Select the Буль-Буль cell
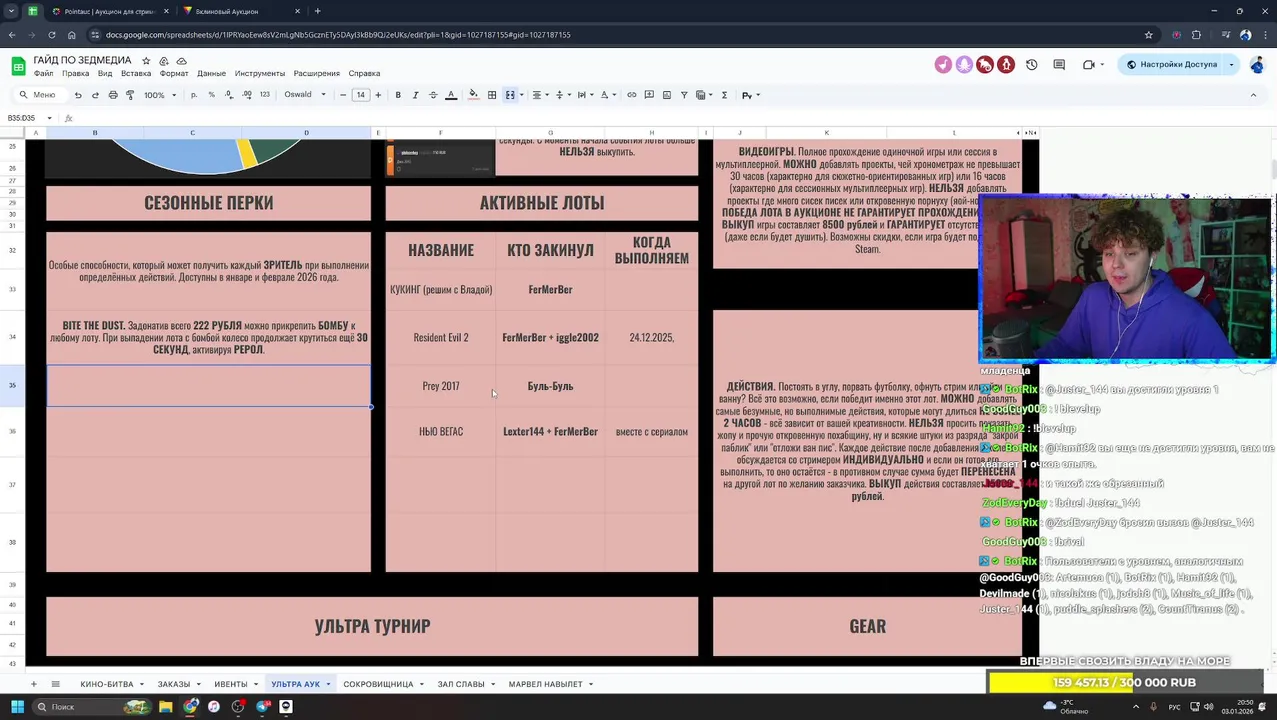The height and width of the screenshot is (720, 1277). (550, 386)
